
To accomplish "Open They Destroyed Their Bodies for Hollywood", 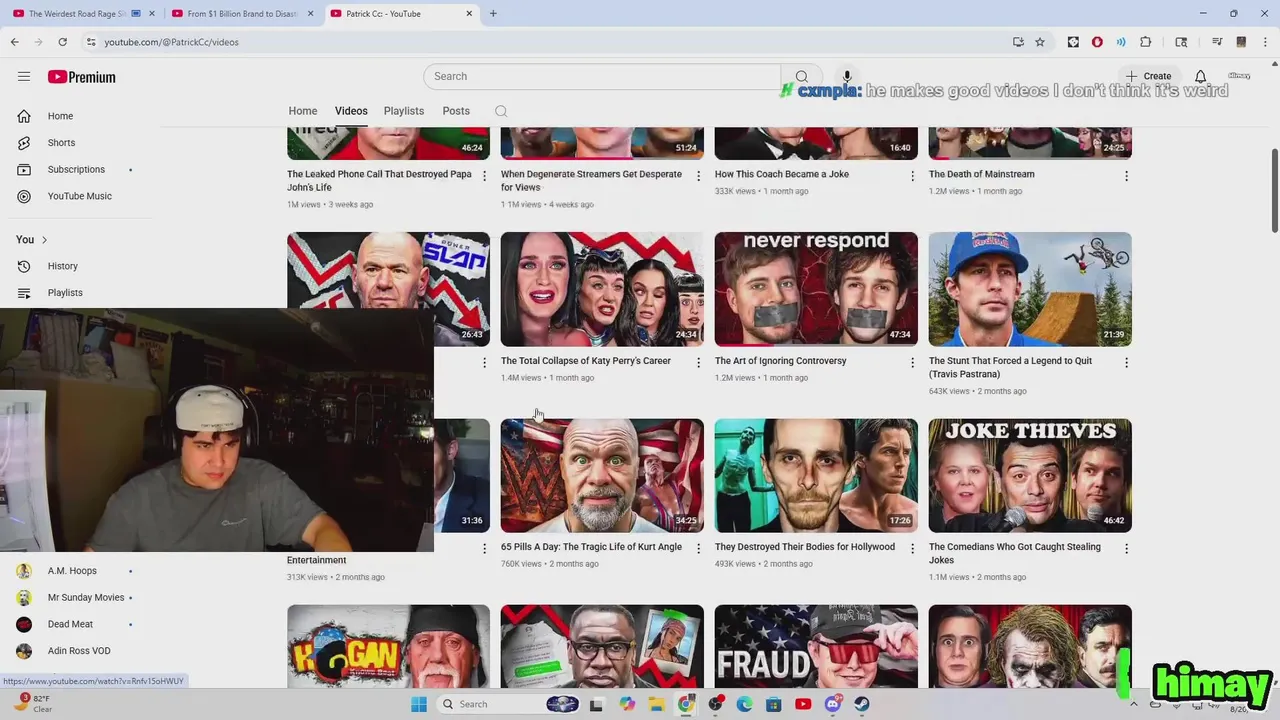I will [x=805, y=547].
